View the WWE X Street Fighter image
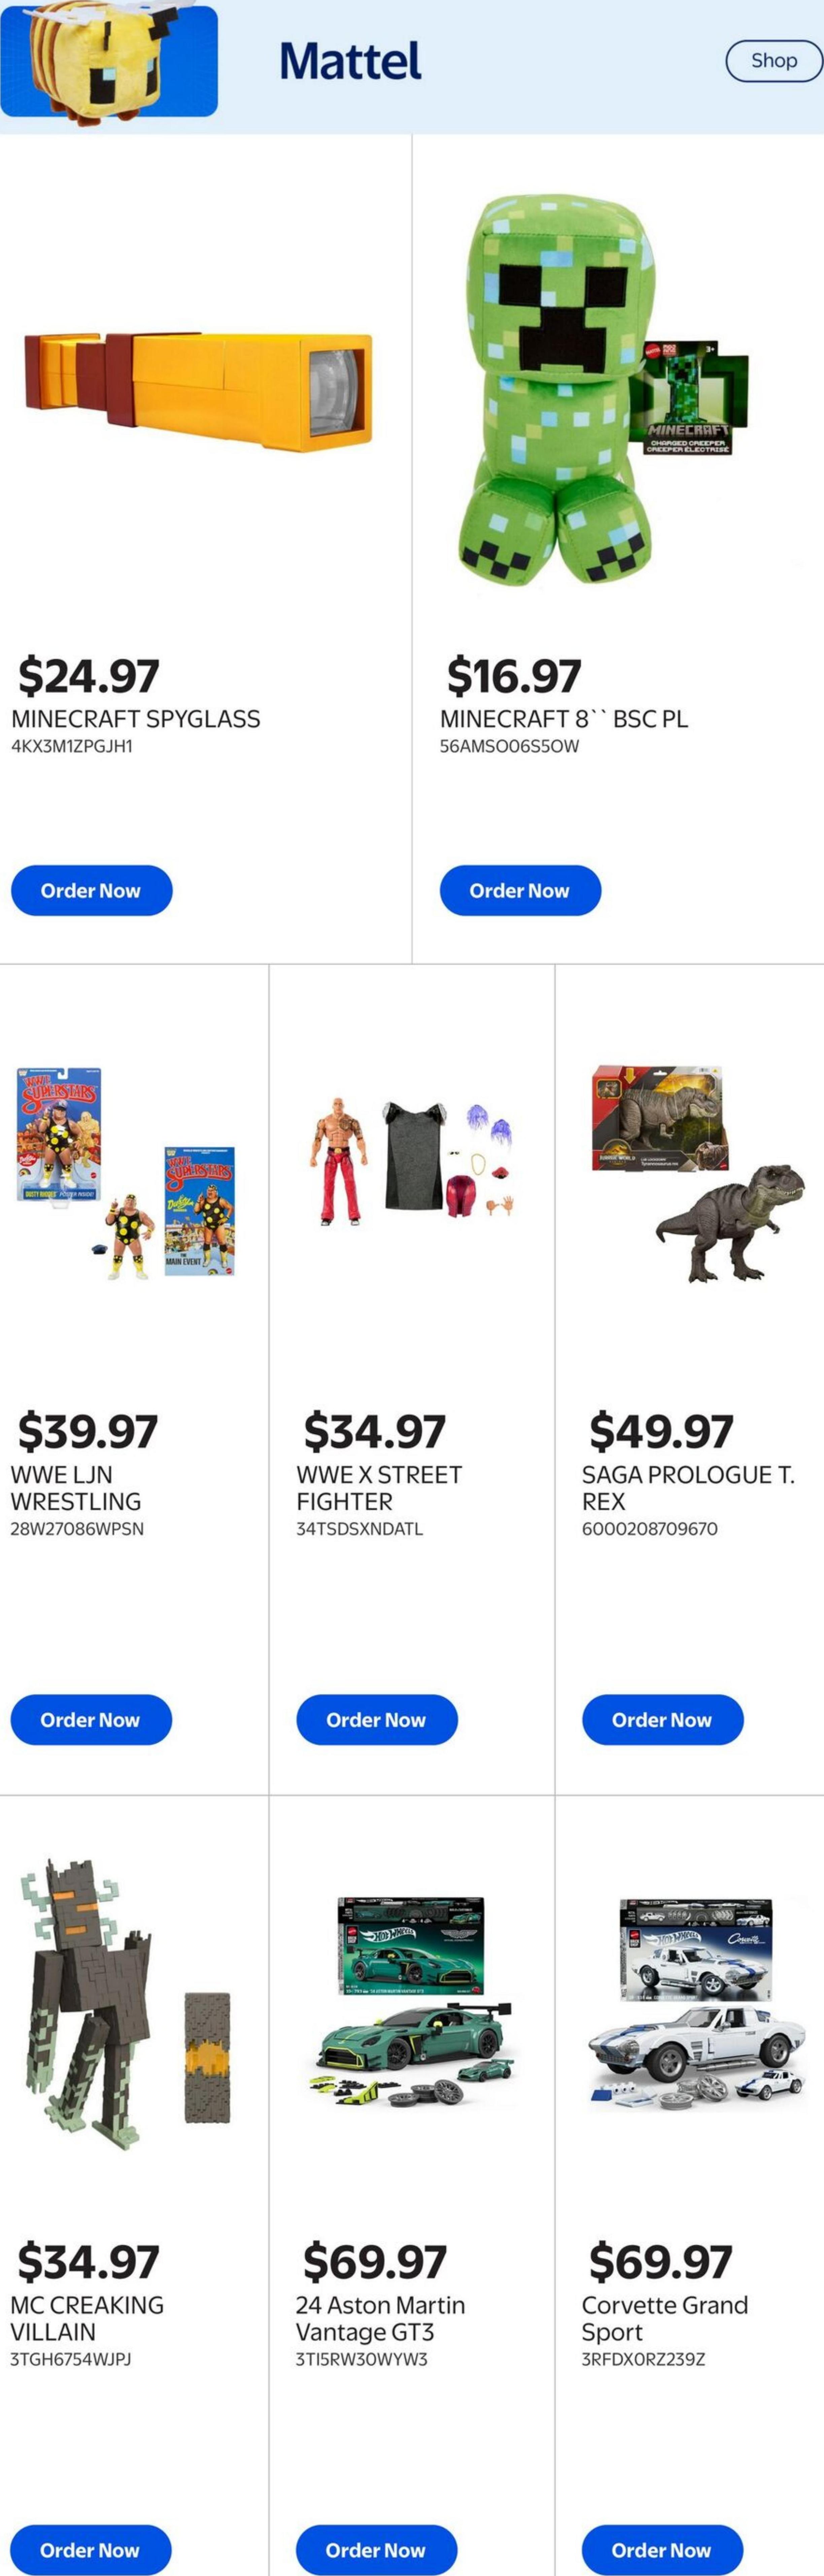The height and width of the screenshot is (2576, 824). (x=411, y=1162)
